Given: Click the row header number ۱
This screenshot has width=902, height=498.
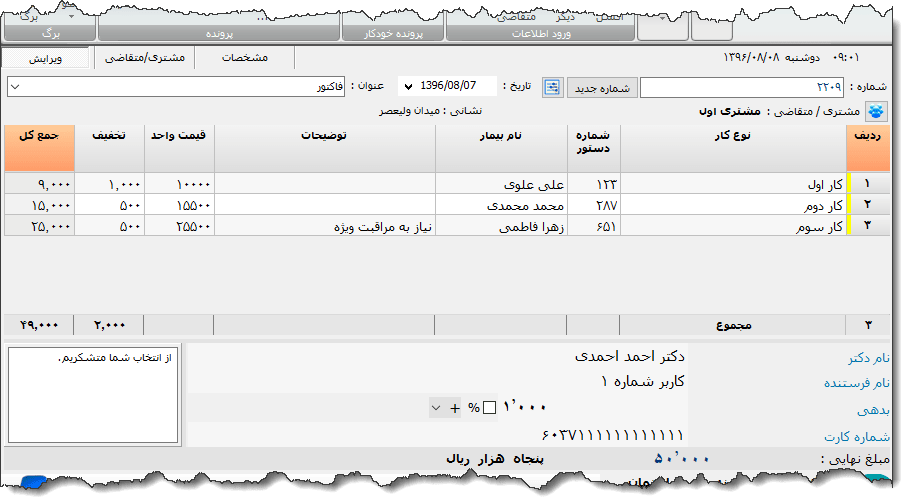Looking at the screenshot, I should (x=867, y=184).
